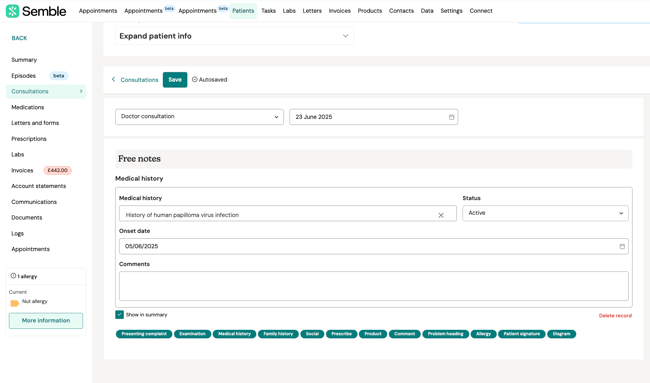Image resolution: width=650 pixels, height=383 pixels.
Task: Click the Comments text area
Action: (374, 286)
